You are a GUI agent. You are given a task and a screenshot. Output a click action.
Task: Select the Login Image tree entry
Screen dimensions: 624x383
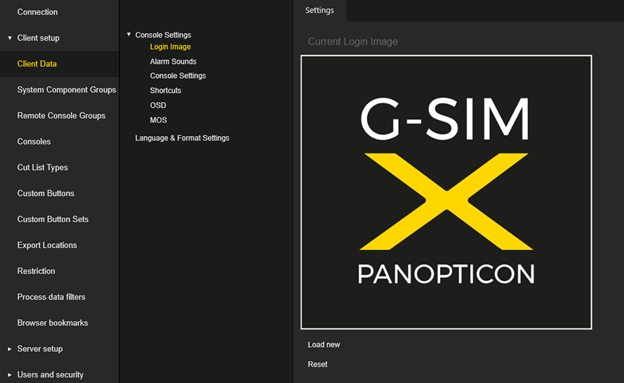[170, 47]
